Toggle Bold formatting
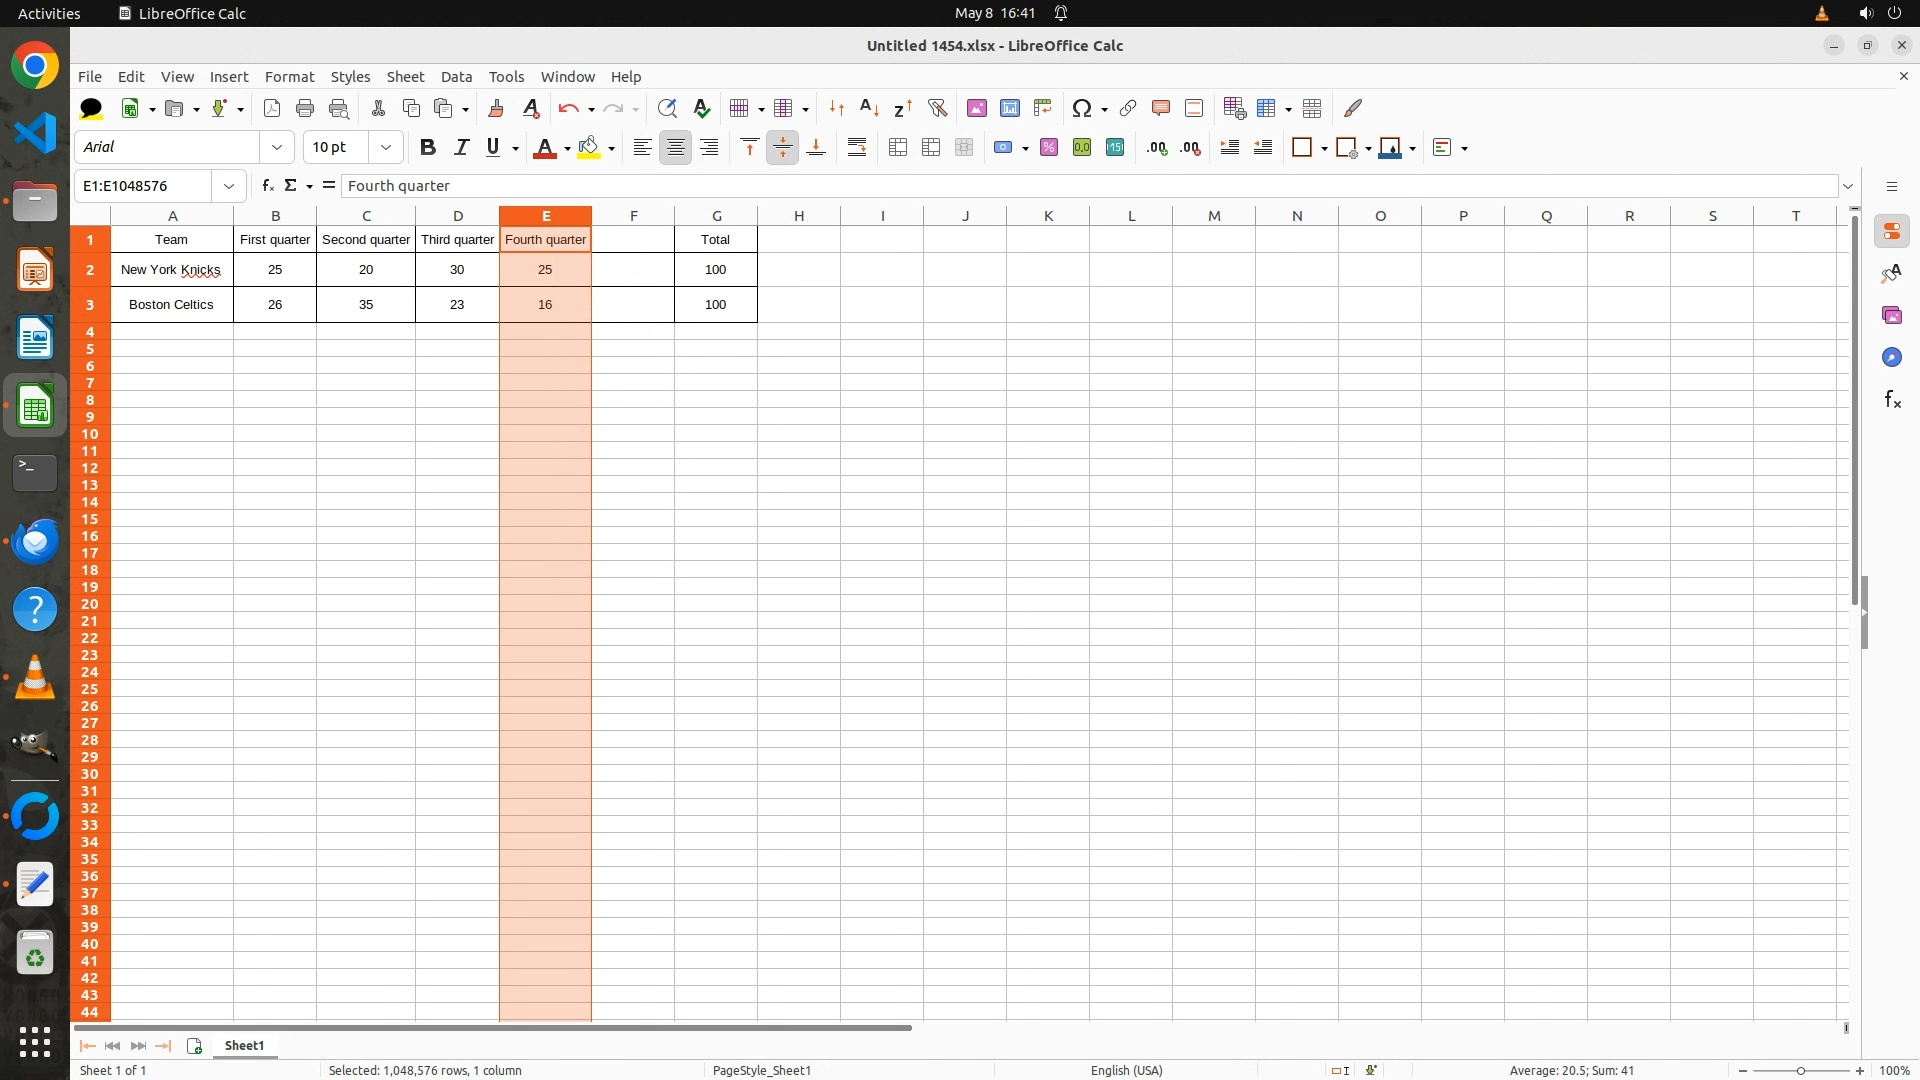This screenshot has width=1920, height=1080. 428,147
